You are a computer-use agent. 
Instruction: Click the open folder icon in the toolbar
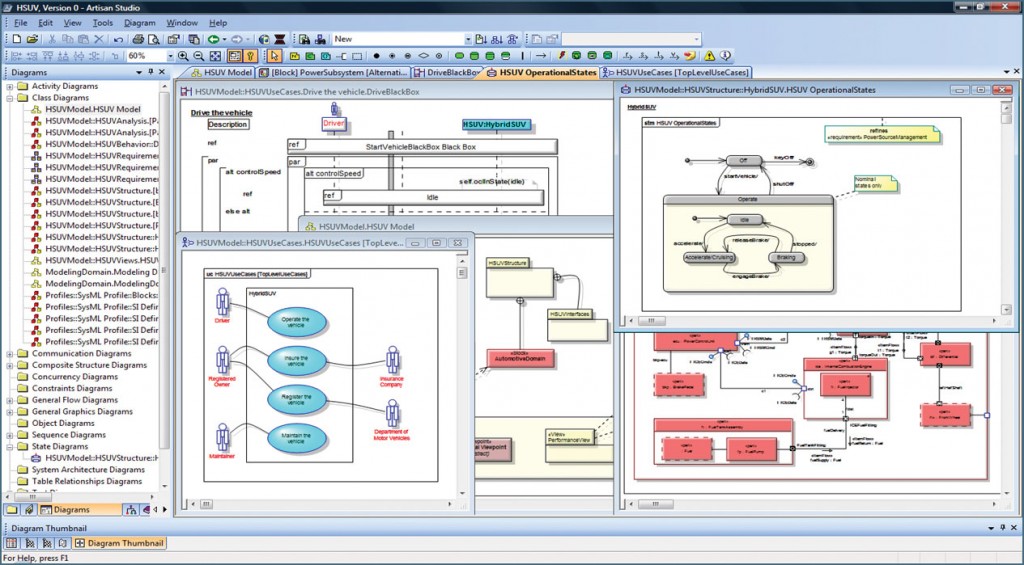(31, 39)
